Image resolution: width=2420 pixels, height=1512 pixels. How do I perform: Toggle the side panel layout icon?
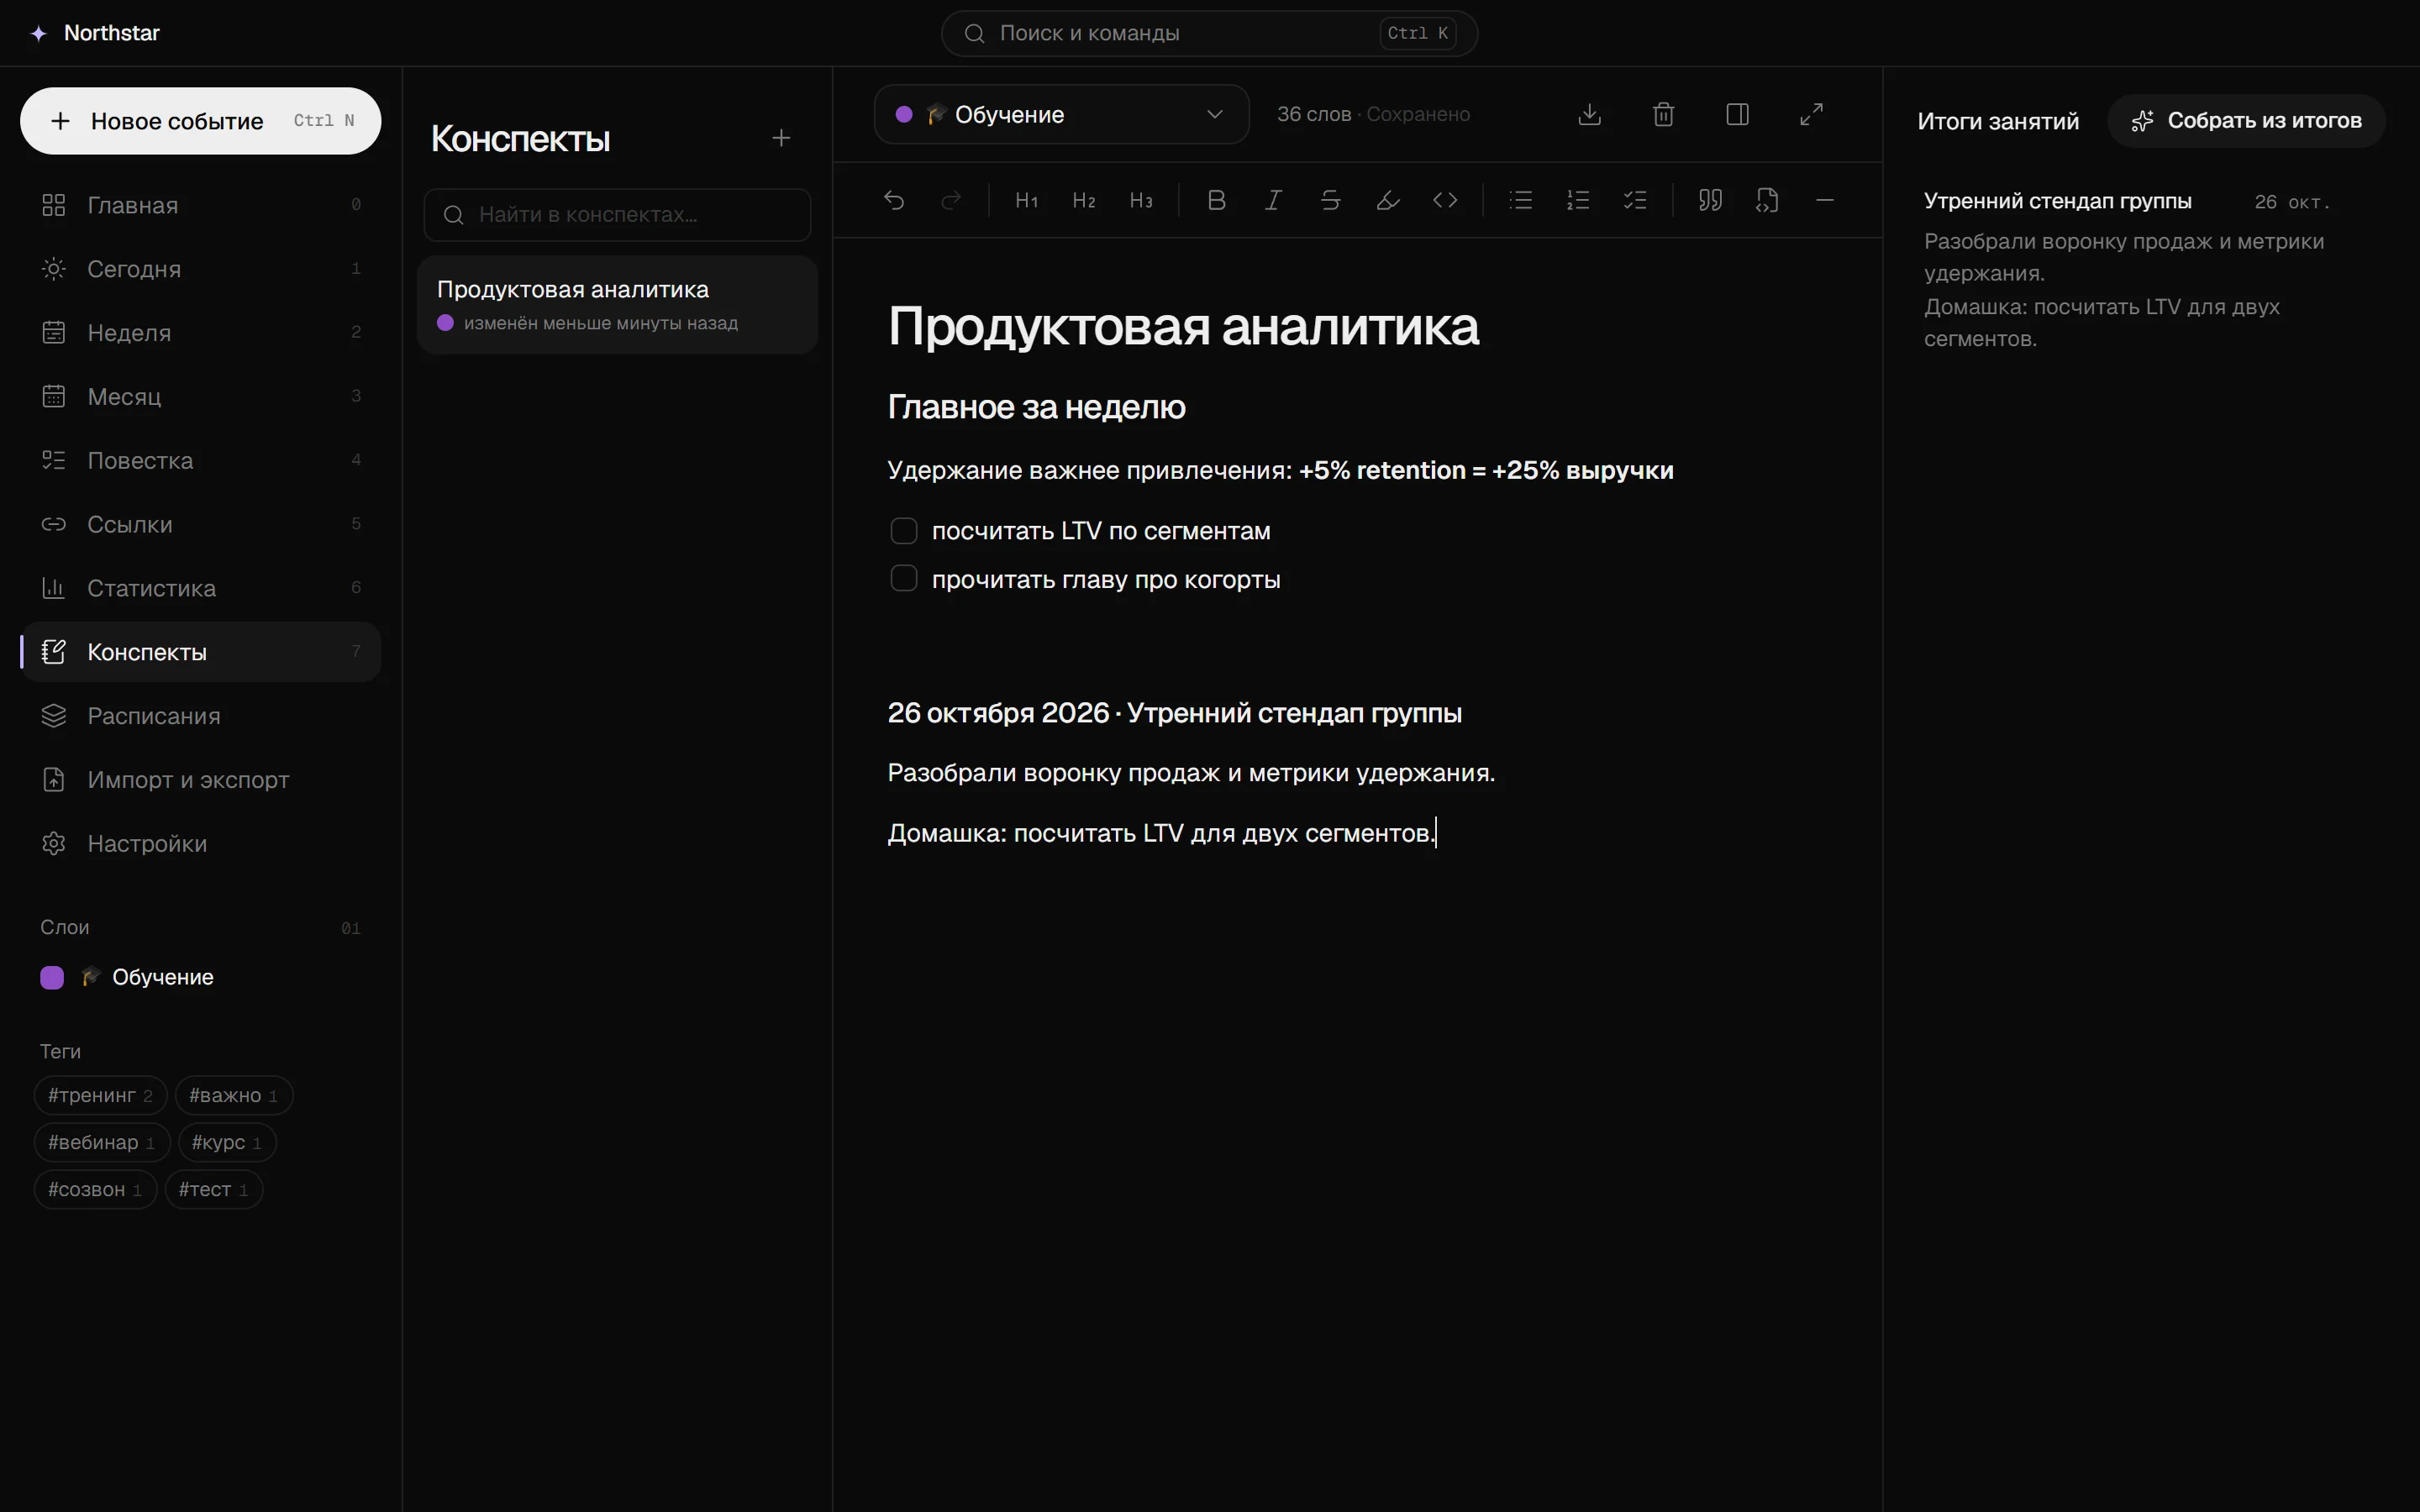(1737, 114)
